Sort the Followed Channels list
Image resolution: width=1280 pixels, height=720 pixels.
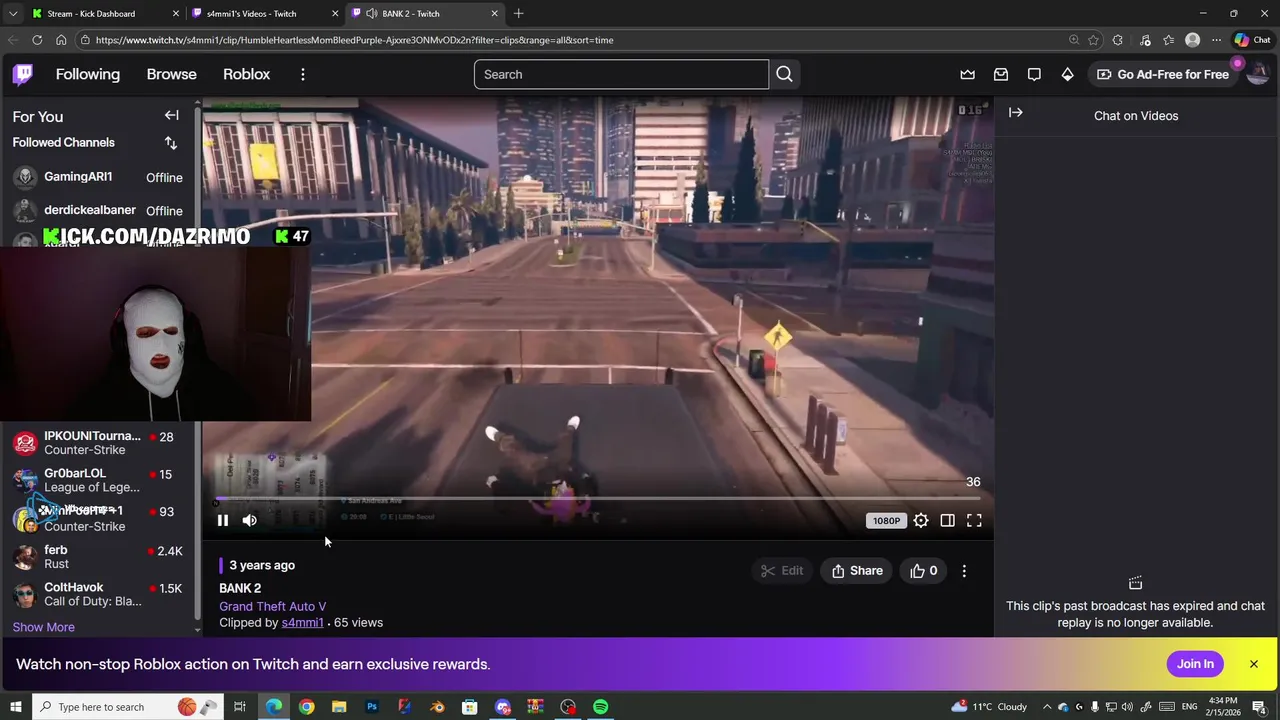click(x=170, y=143)
